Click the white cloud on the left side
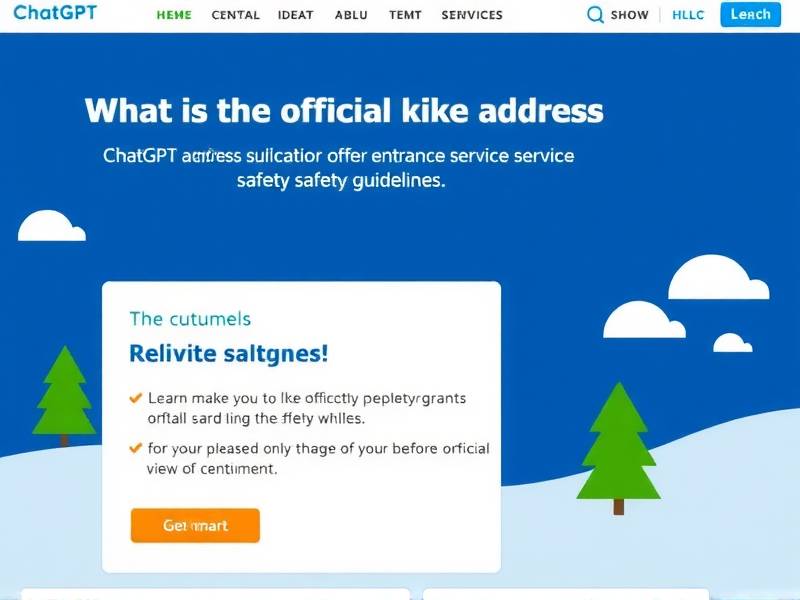The width and height of the screenshot is (800, 600). pyautogui.click(x=52, y=226)
